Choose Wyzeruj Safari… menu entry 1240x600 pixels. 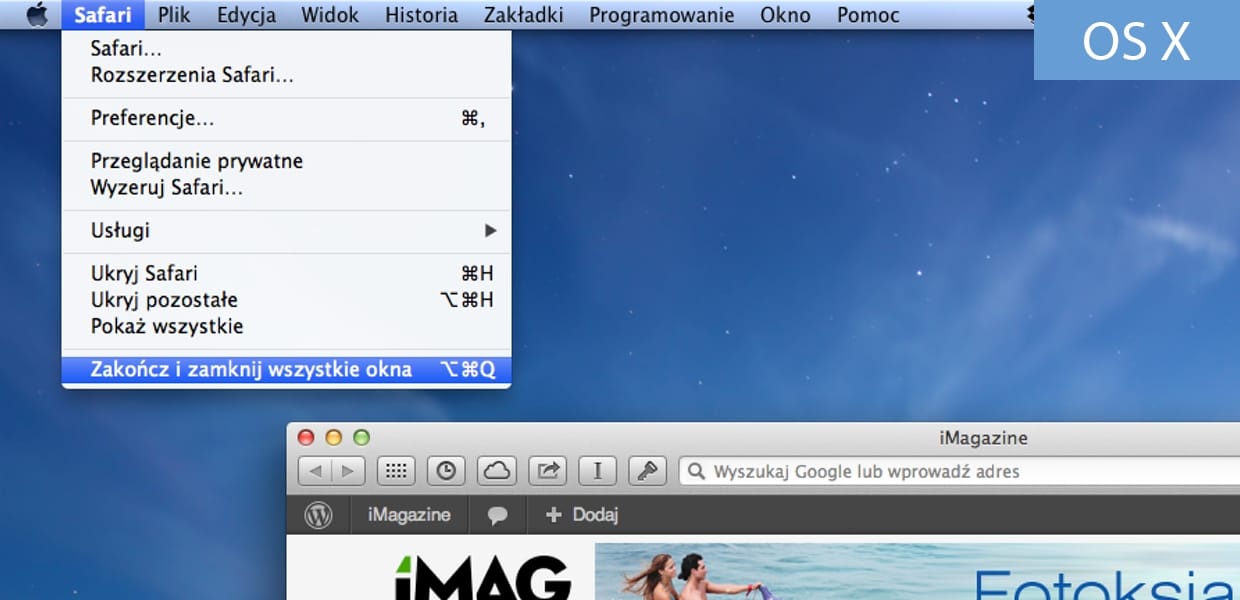click(x=286, y=187)
